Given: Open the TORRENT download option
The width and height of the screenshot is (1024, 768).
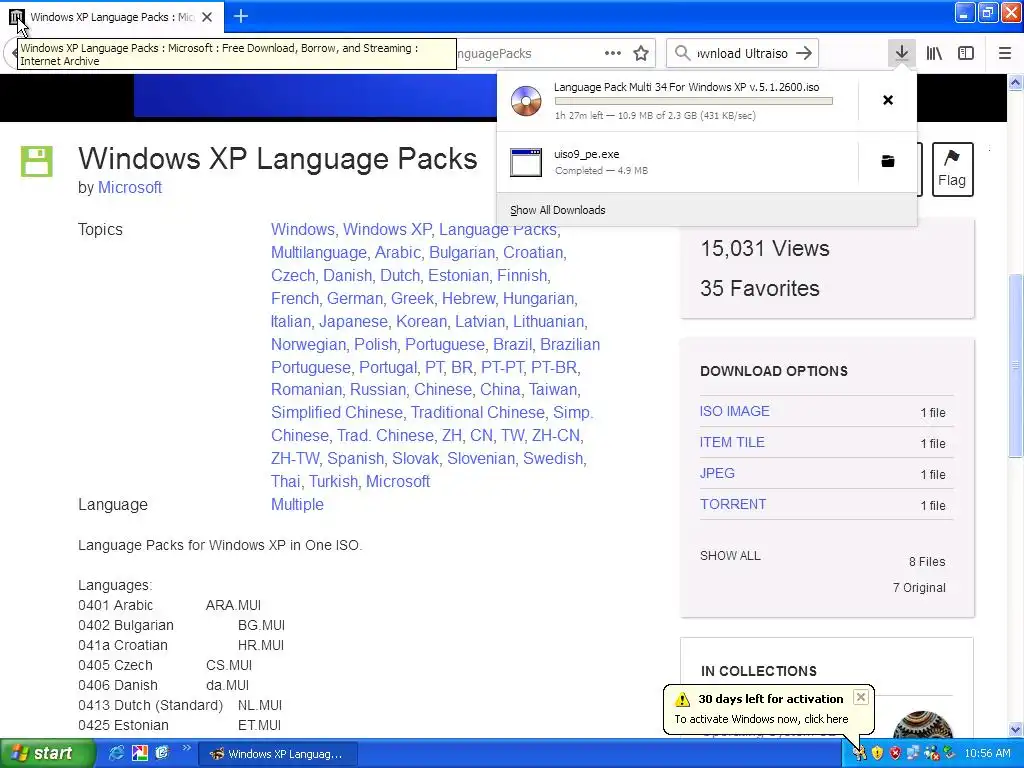Looking at the screenshot, I should (x=733, y=504).
